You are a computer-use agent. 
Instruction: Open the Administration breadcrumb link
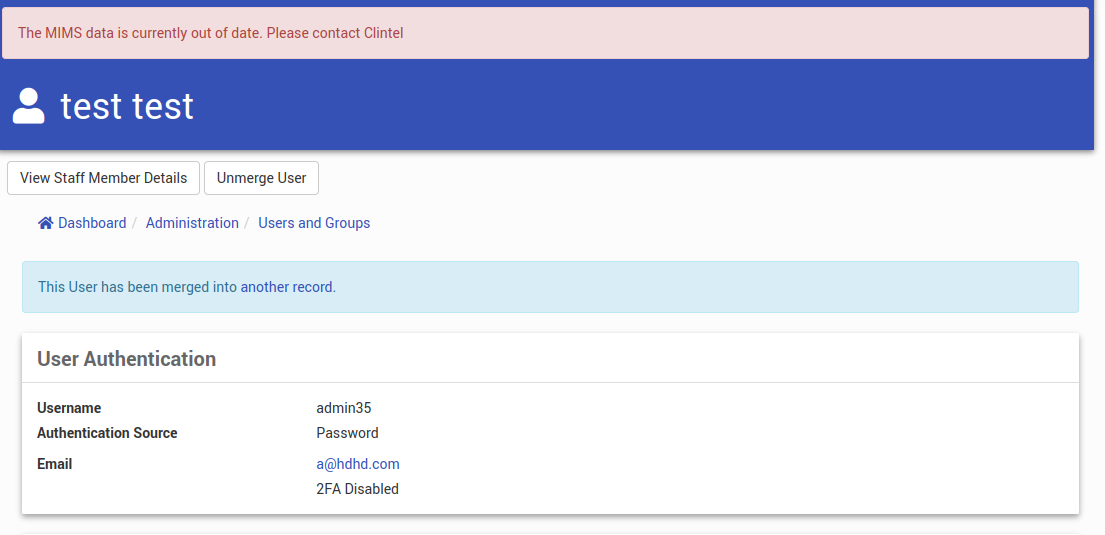click(192, 223)
